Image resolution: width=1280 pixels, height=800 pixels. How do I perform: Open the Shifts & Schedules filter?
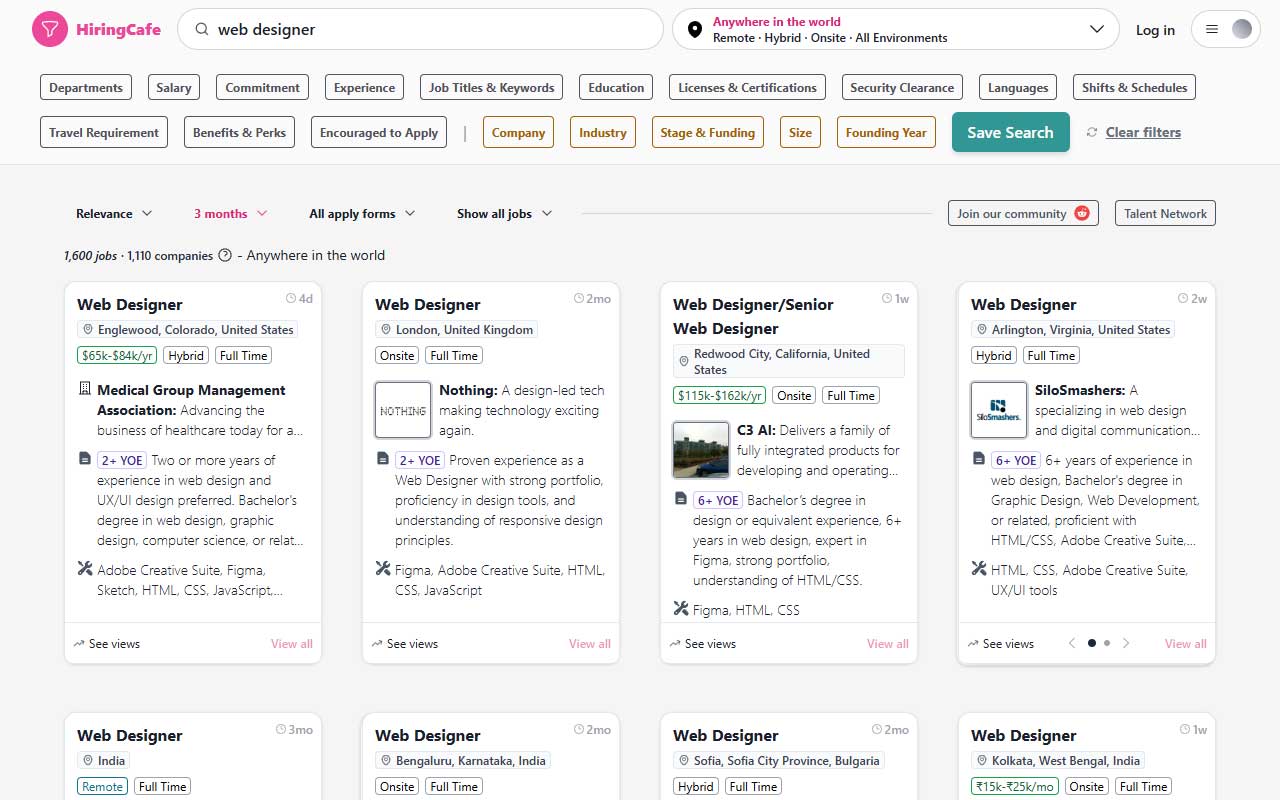point(1134,87)
